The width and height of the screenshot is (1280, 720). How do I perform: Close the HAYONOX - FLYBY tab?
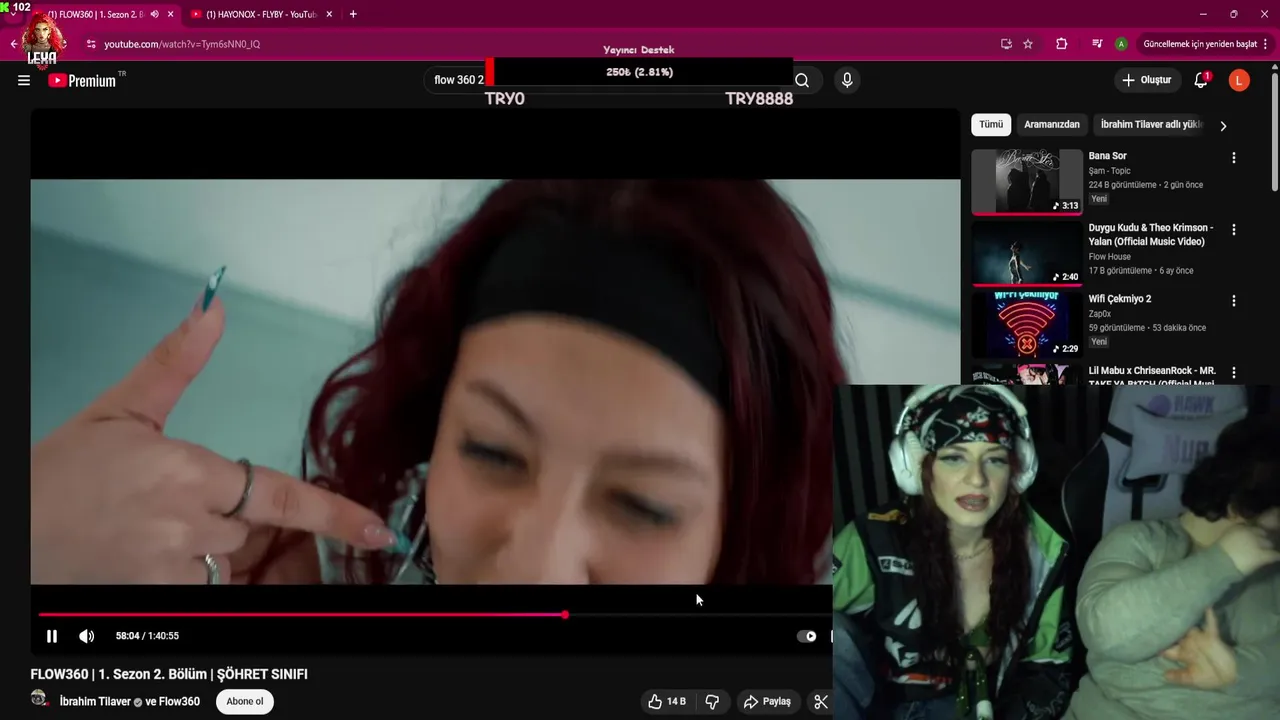pyautogui.click(x=329, y=15)
